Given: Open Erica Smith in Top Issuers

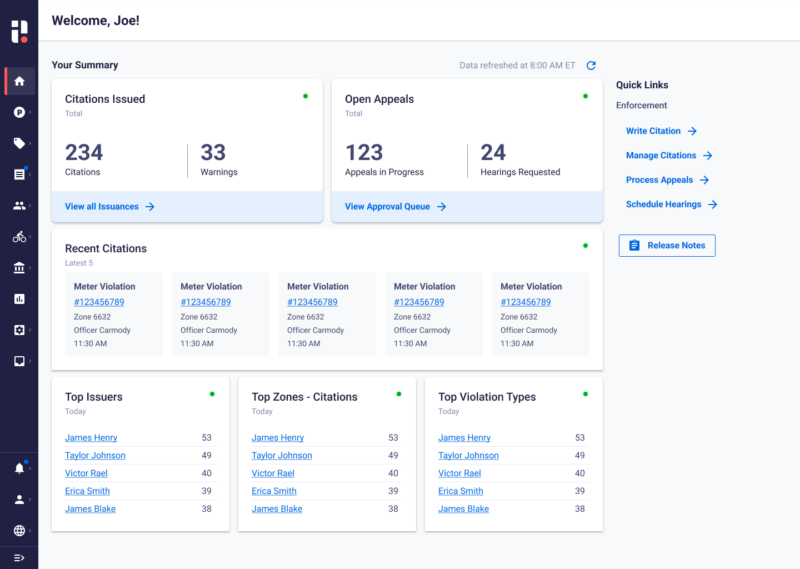Looking at the screenshot, I should [87, 491].
